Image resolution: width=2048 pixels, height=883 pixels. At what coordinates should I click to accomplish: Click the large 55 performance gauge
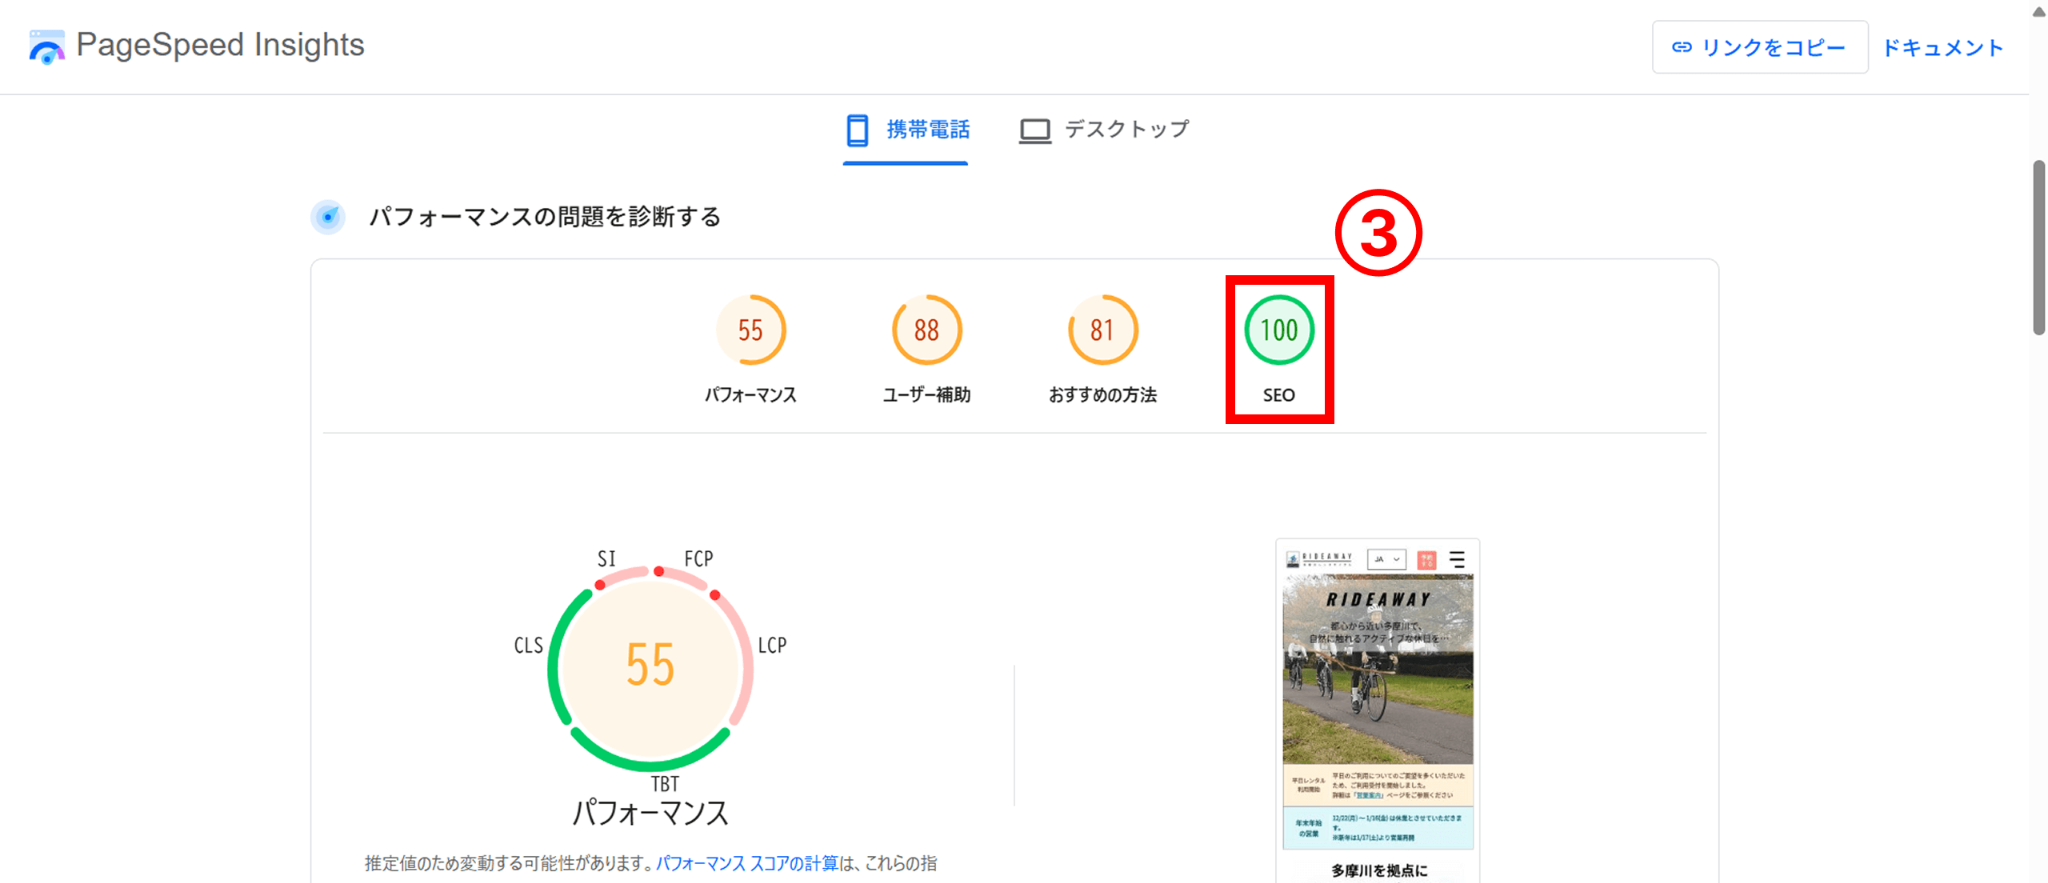click(x=650, y=666)
